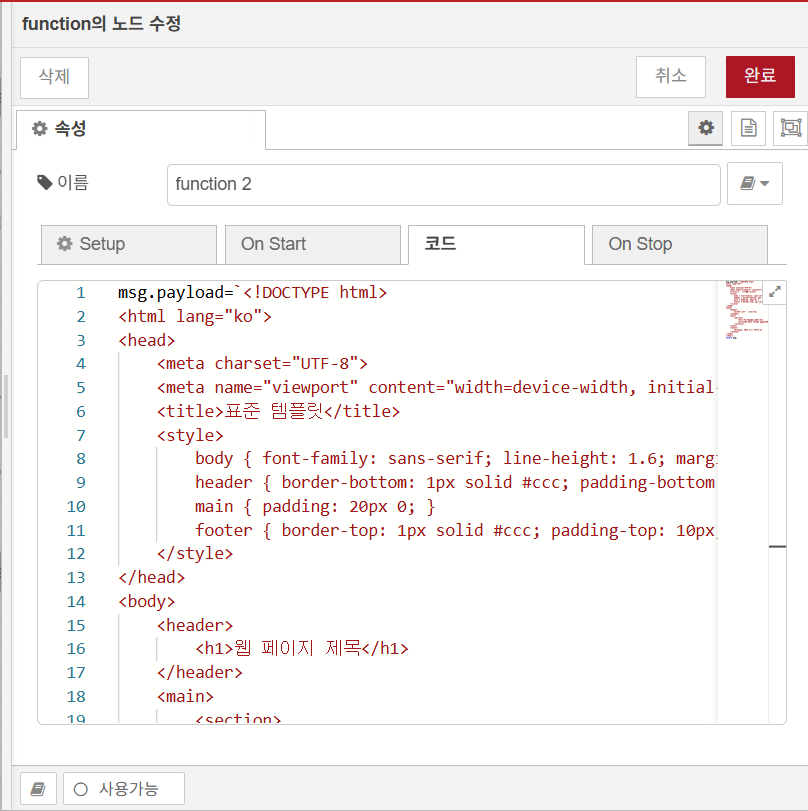This screenshot has height=811, width=808.
Task: Open node description document icon
Action: 748,128
